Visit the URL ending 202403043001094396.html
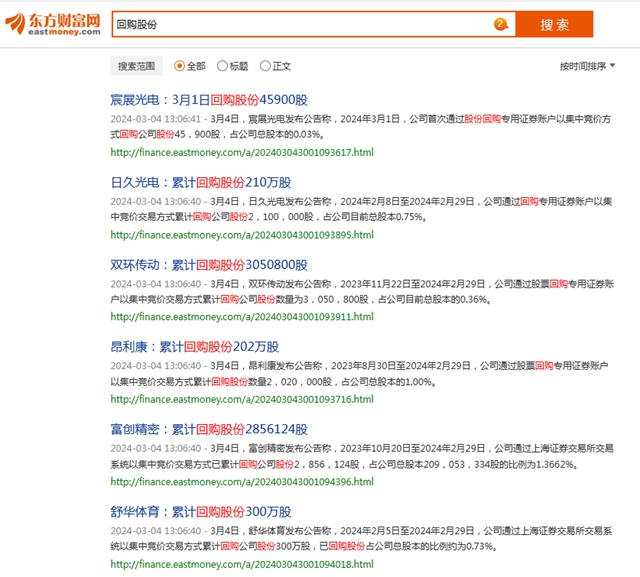 [242, 482]
